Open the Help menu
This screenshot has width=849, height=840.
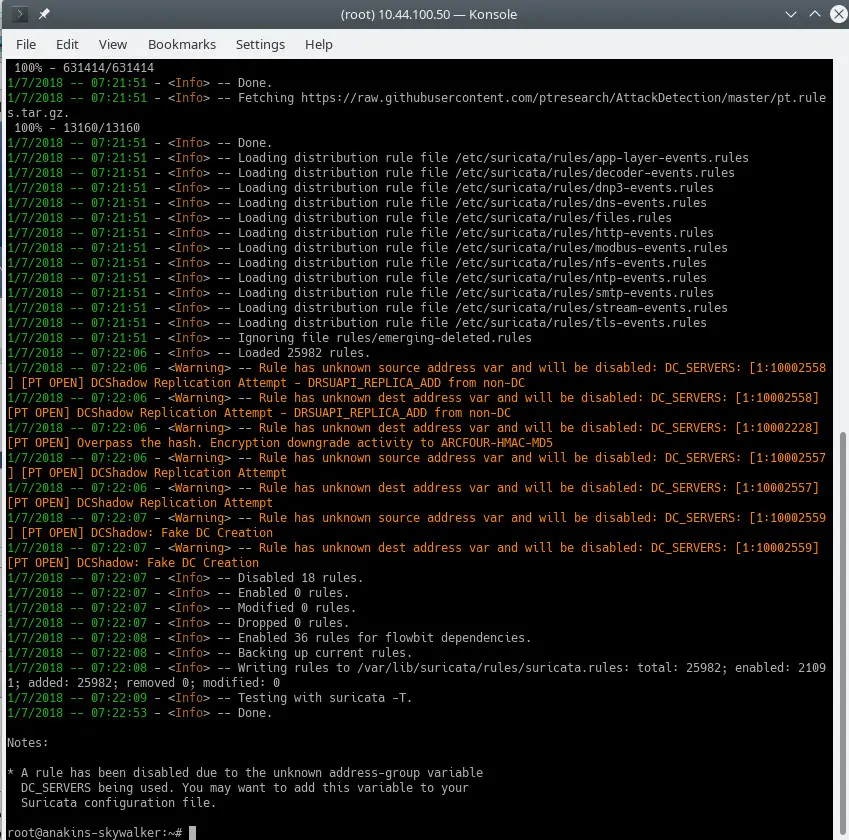point(319,44)
